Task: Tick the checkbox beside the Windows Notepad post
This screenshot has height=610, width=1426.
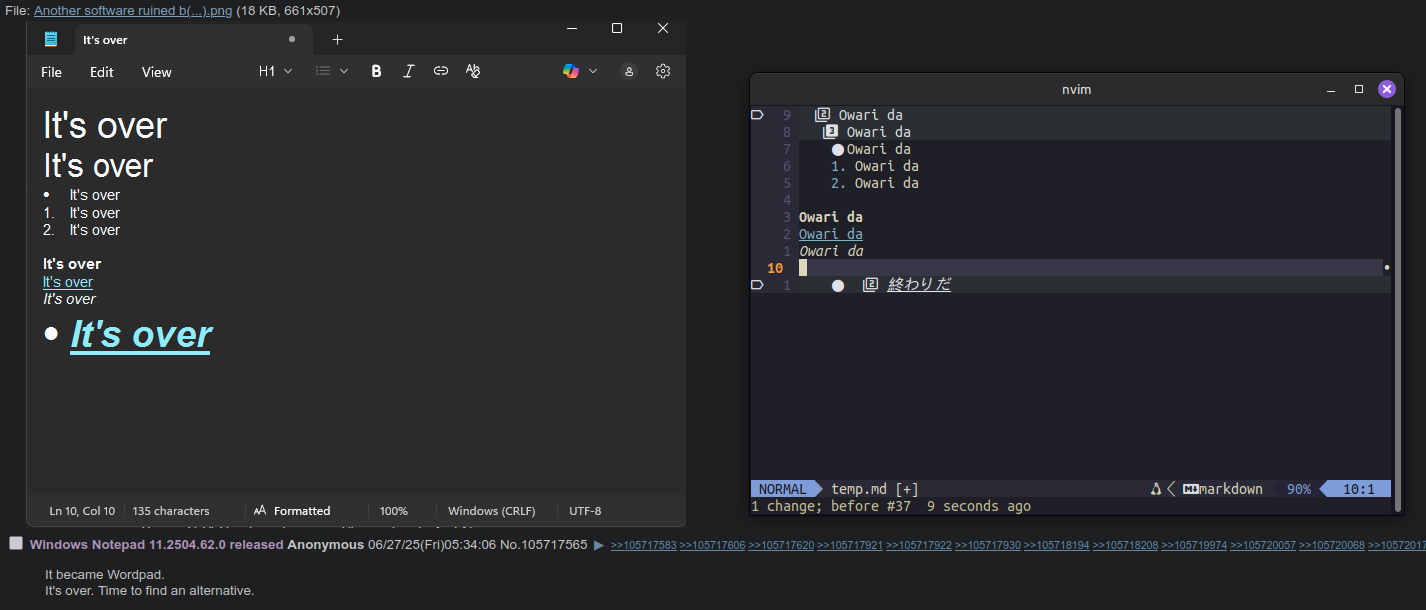Action: pos(16,543)
